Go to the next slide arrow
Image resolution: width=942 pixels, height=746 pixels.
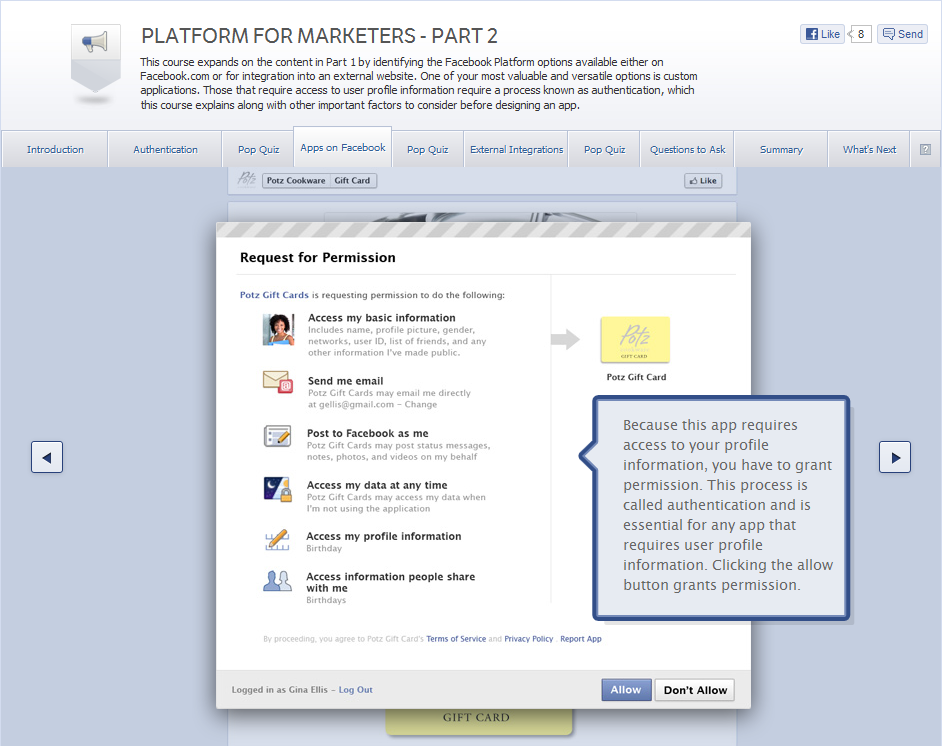[x=895, y=458]
